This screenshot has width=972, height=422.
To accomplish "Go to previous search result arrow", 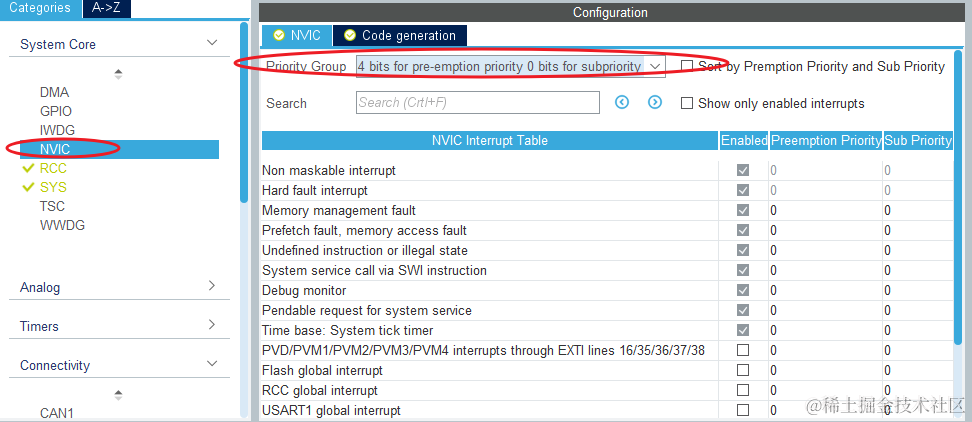I will click(x=622, y=102).
